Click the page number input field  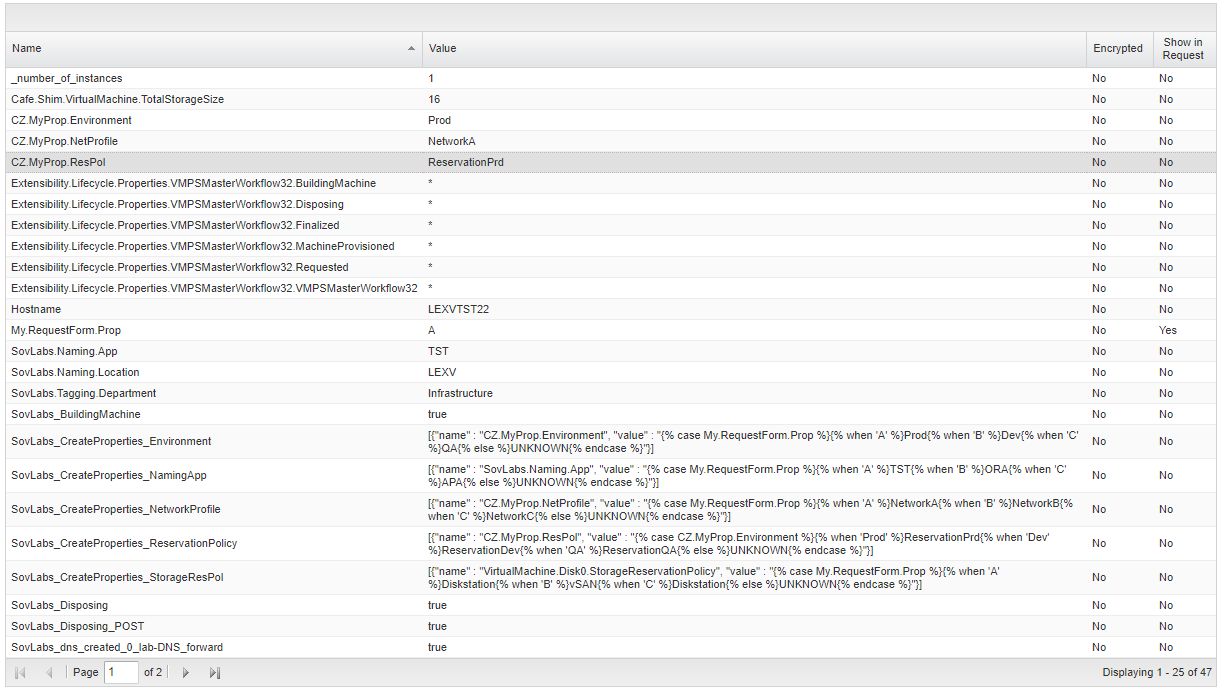122,673
